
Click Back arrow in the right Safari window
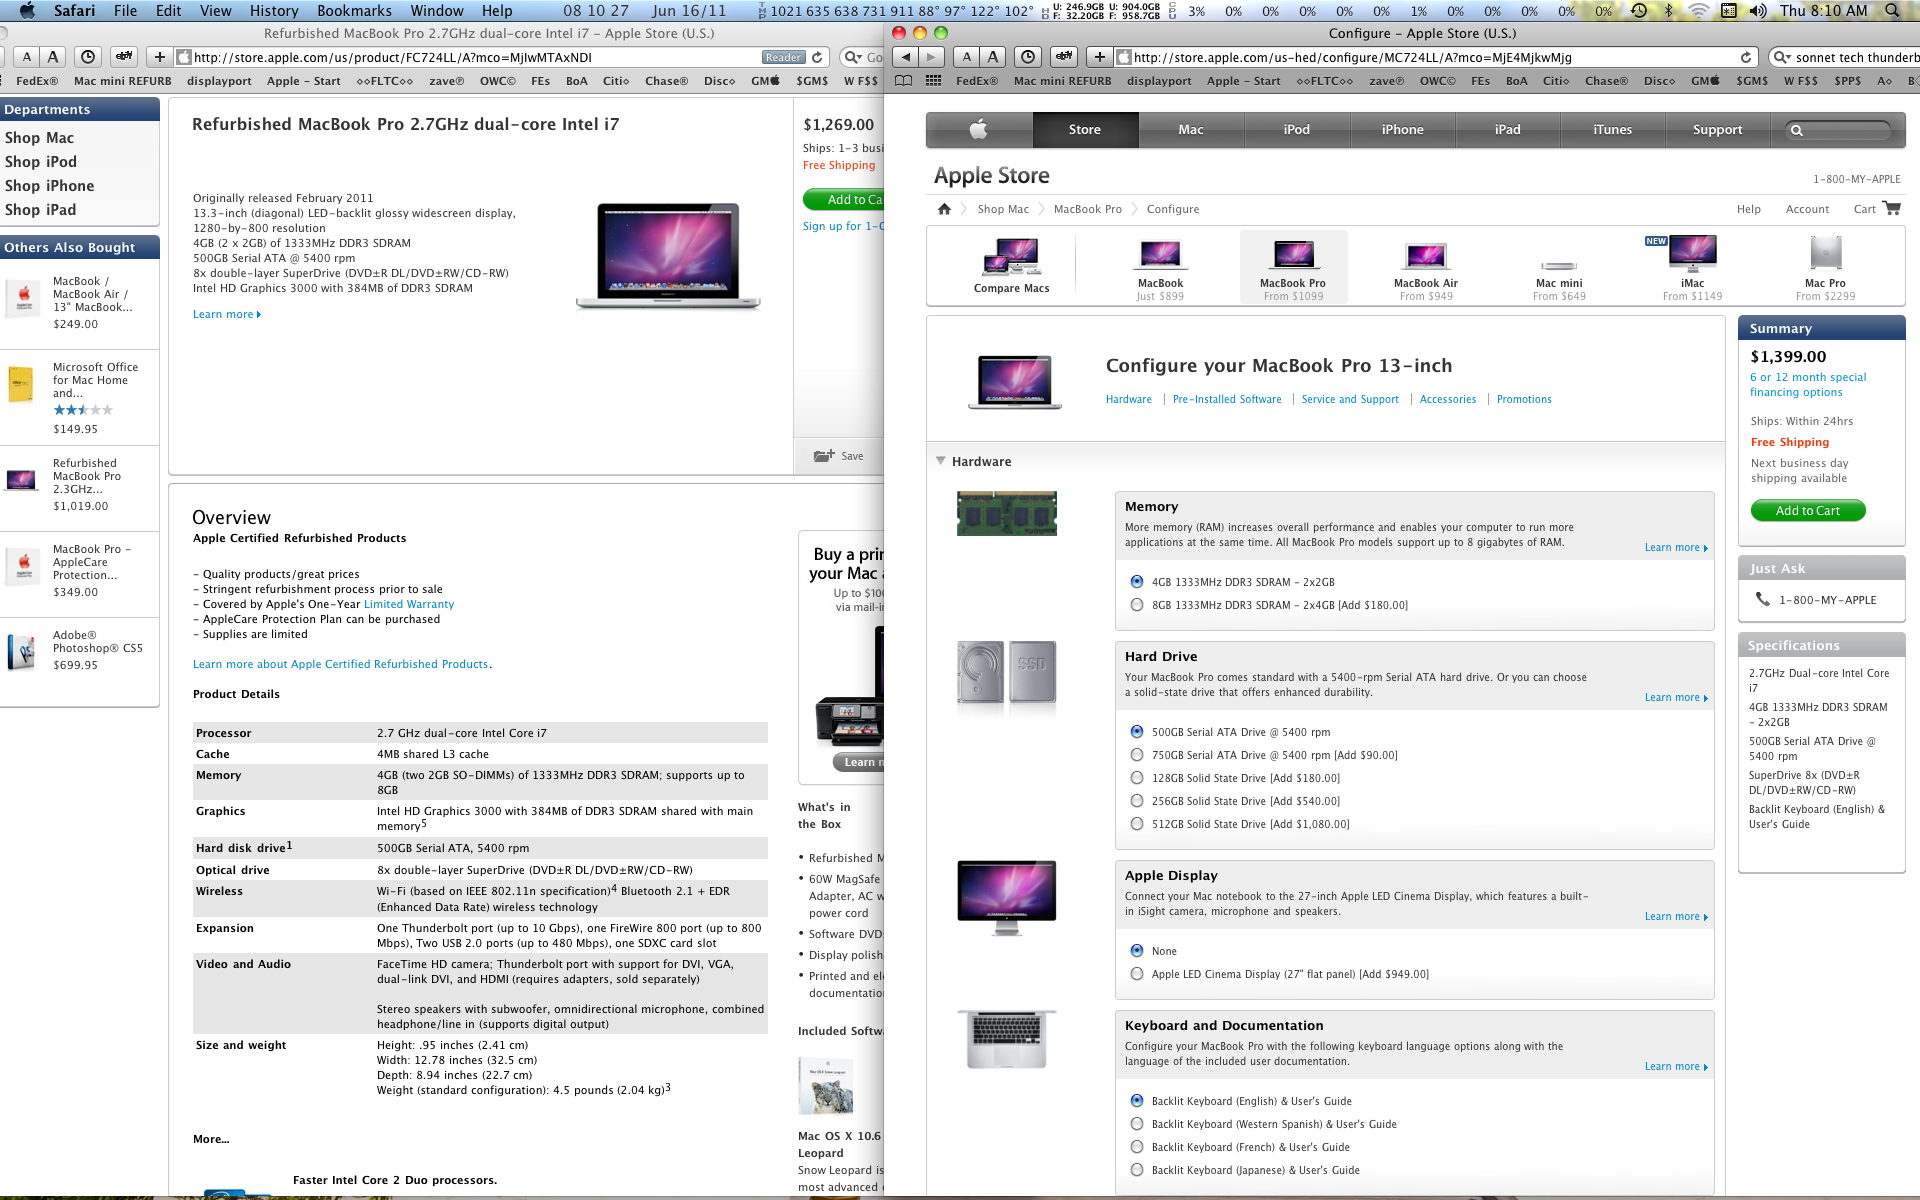(906, 57)
